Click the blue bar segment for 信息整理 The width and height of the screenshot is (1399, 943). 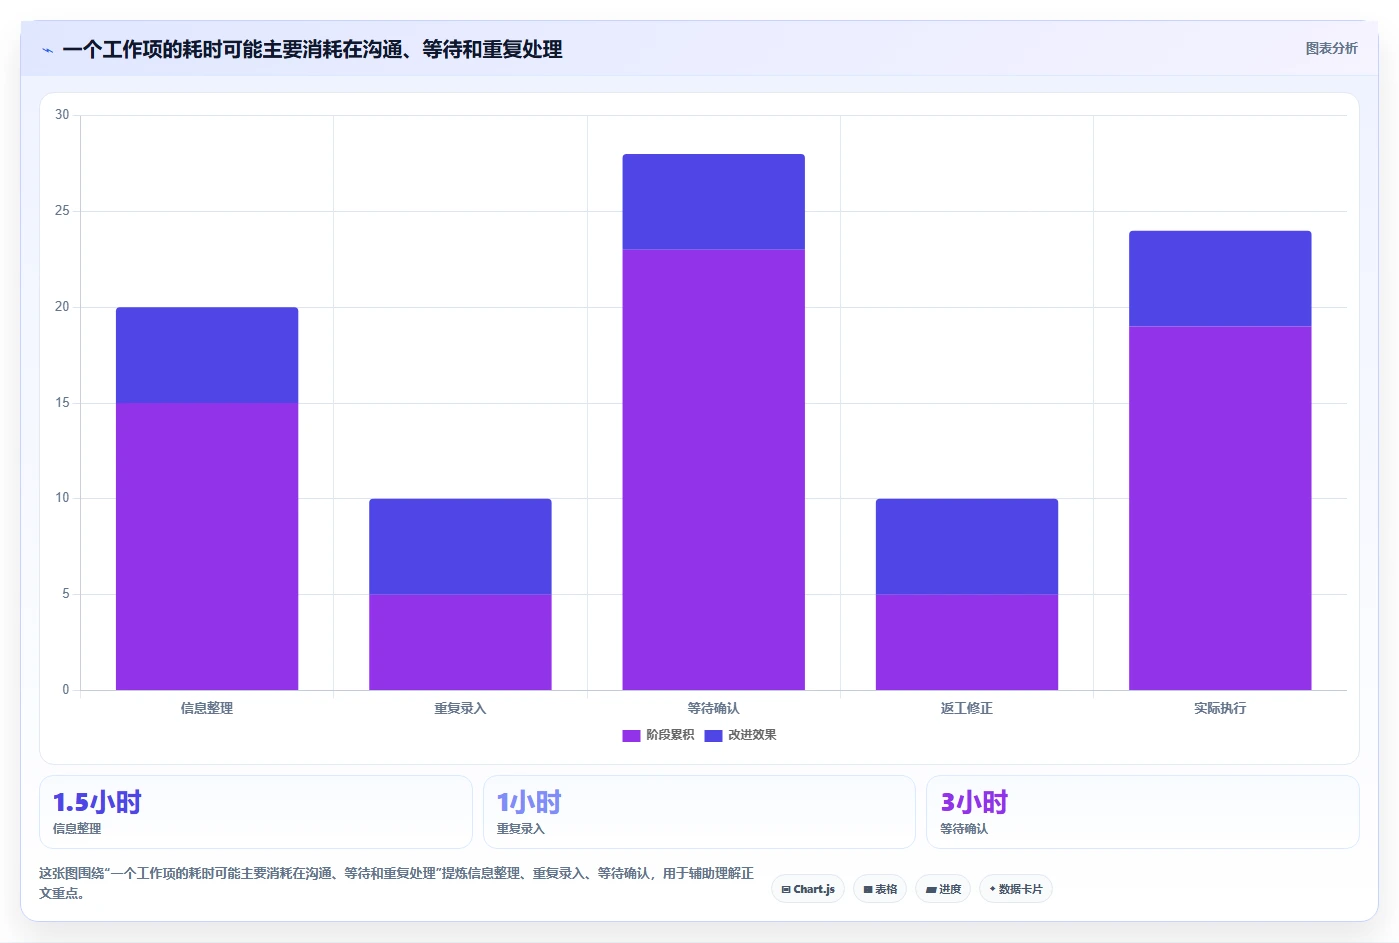[x=207, y=355]
